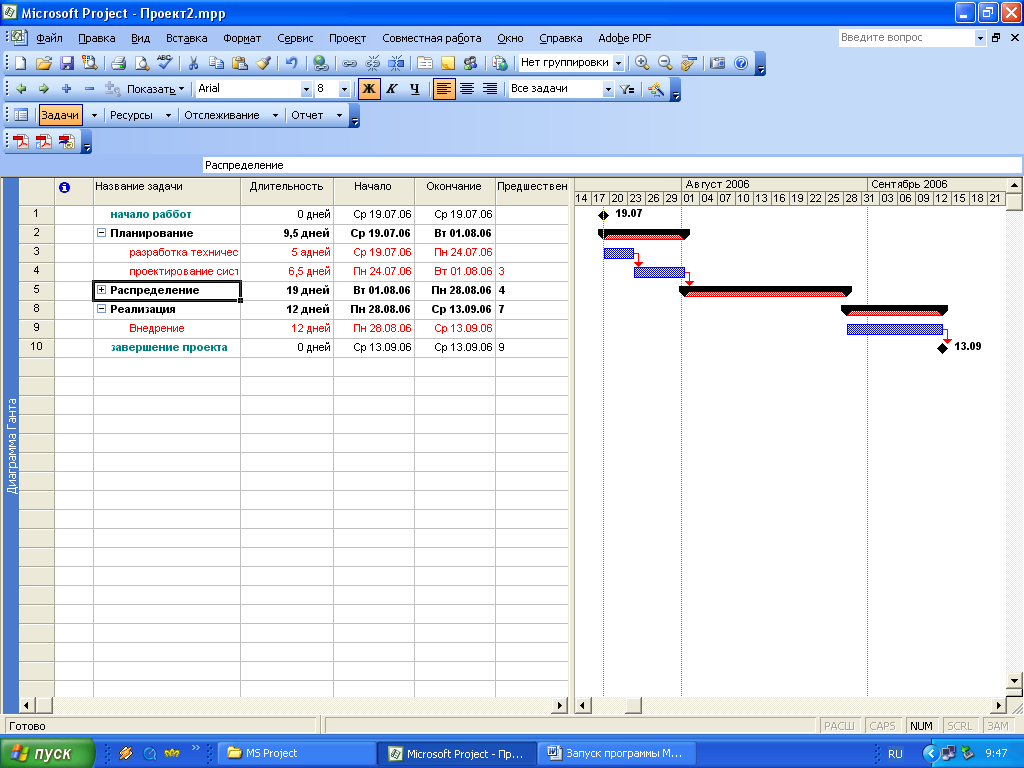This screenshot has width=1024, height=768.
Task: Open the Ресурсы guide dropdown arrow
Action: (168, 116)
